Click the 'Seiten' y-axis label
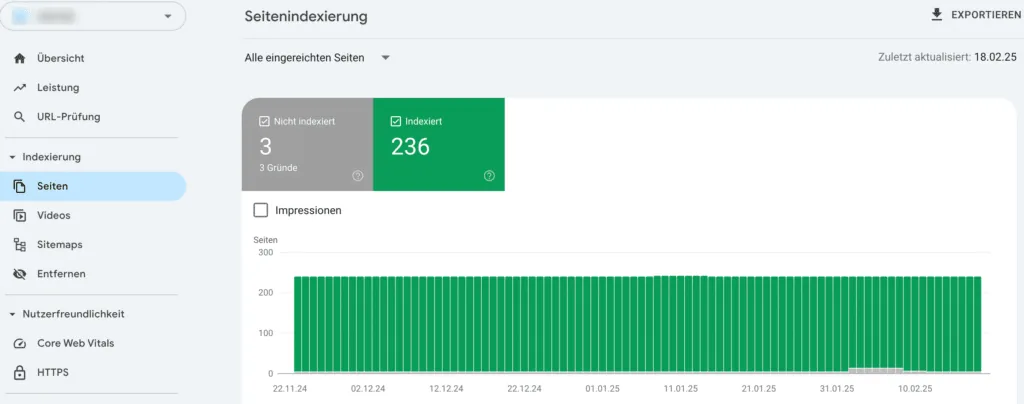This screenshot has width=1024, height=404. click(x=265, y=240)
